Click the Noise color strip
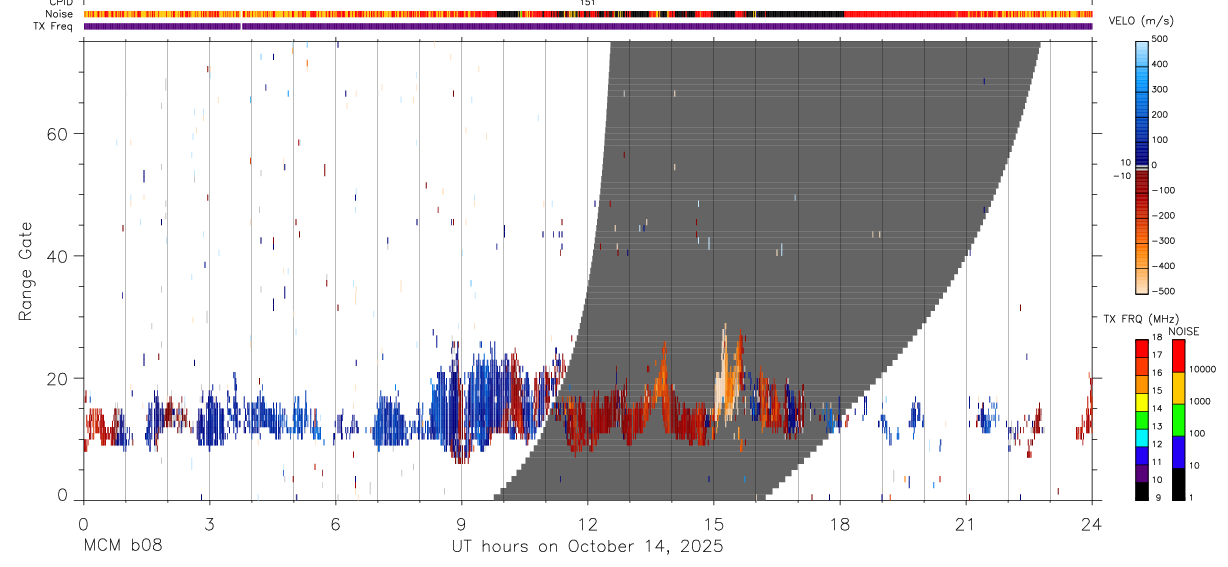Screen dimensions: 1228x567 click(588, 14)
